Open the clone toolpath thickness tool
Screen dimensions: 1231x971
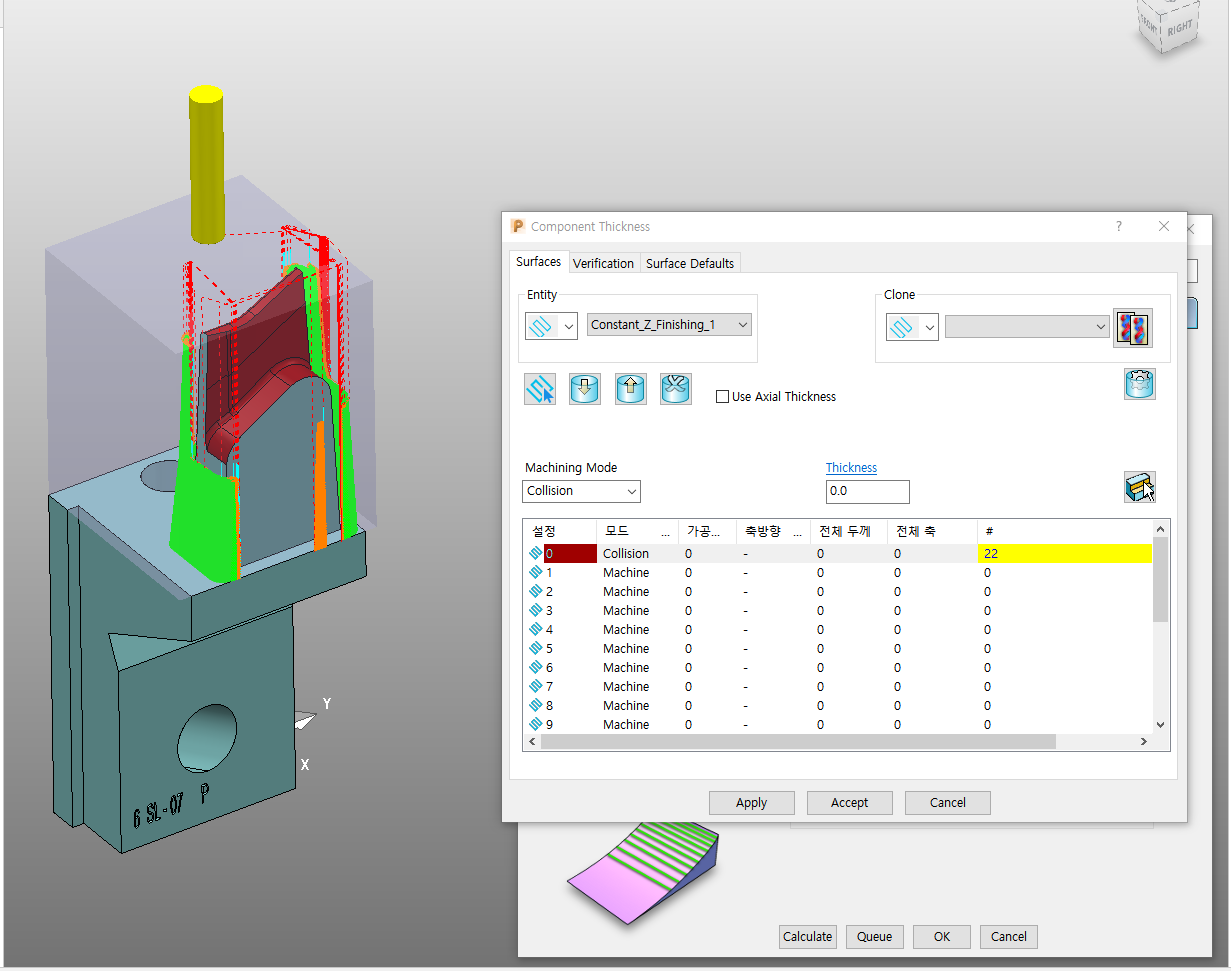(x=1133, y=327)
